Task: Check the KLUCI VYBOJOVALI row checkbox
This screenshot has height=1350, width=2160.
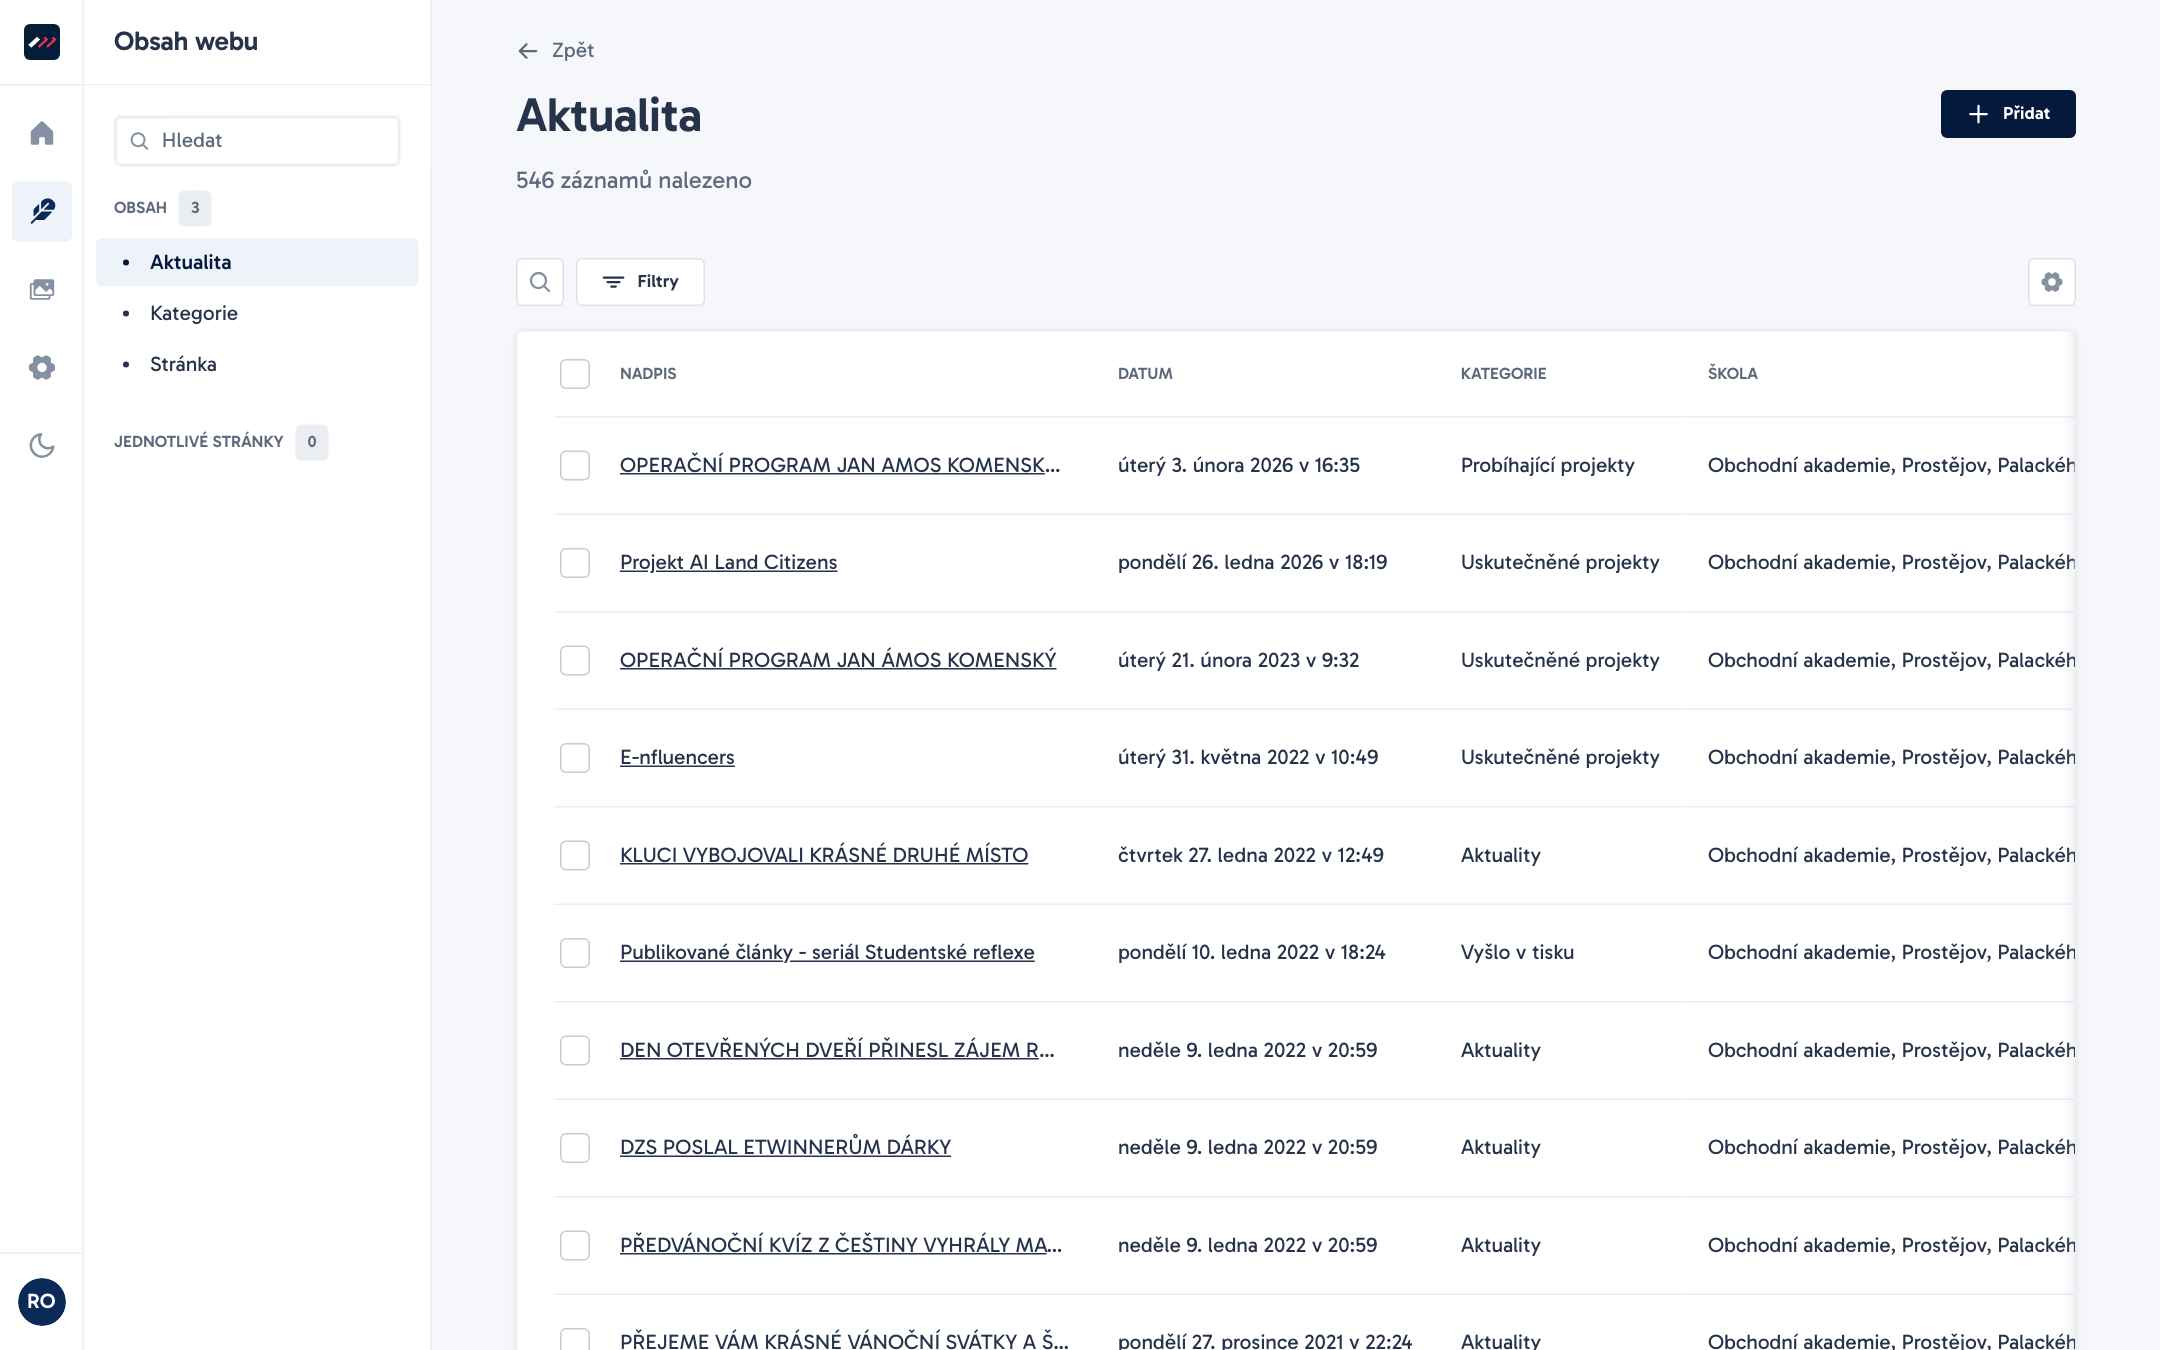Action: [575, 855]
